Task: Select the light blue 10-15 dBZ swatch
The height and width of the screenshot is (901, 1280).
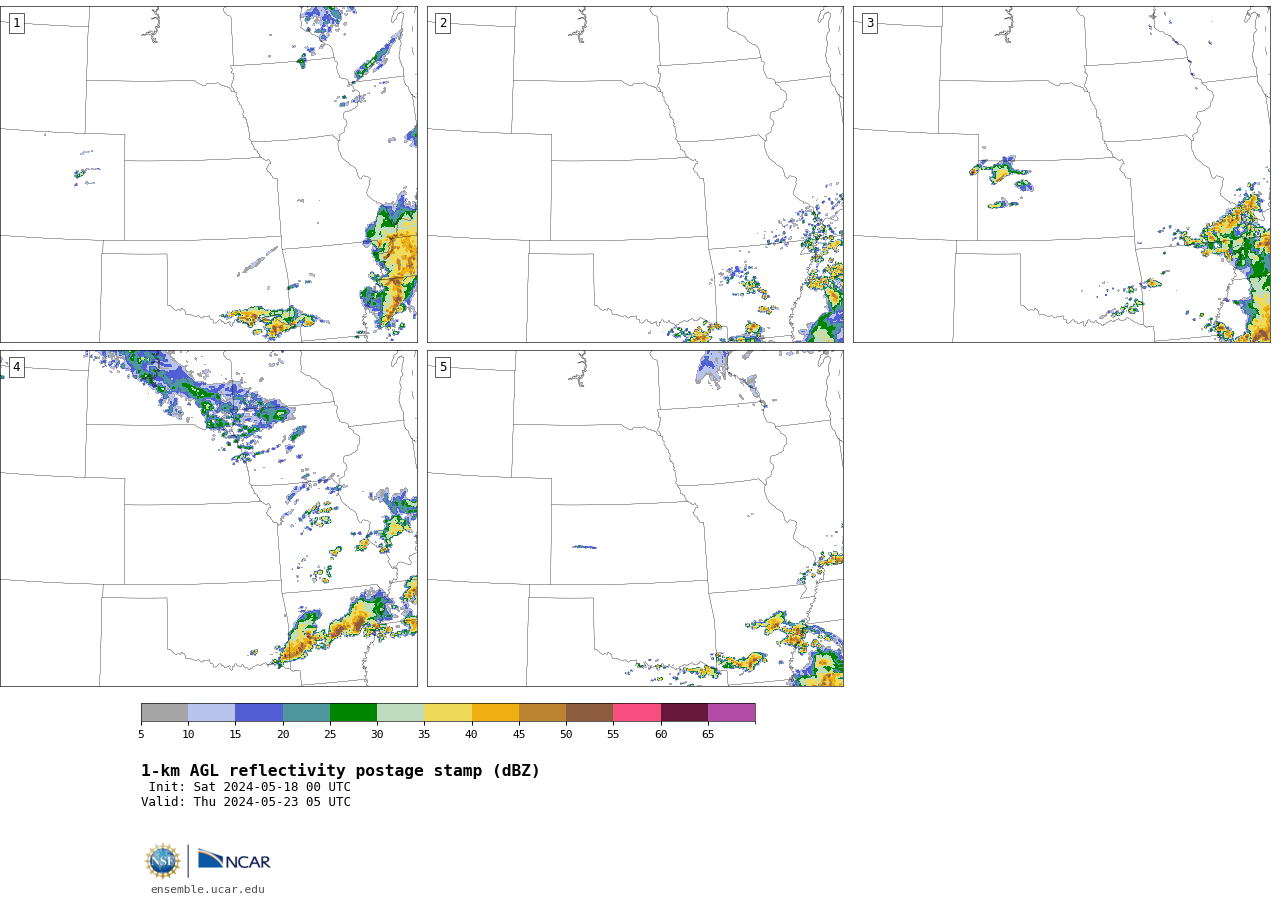Action: coord(212,713)
